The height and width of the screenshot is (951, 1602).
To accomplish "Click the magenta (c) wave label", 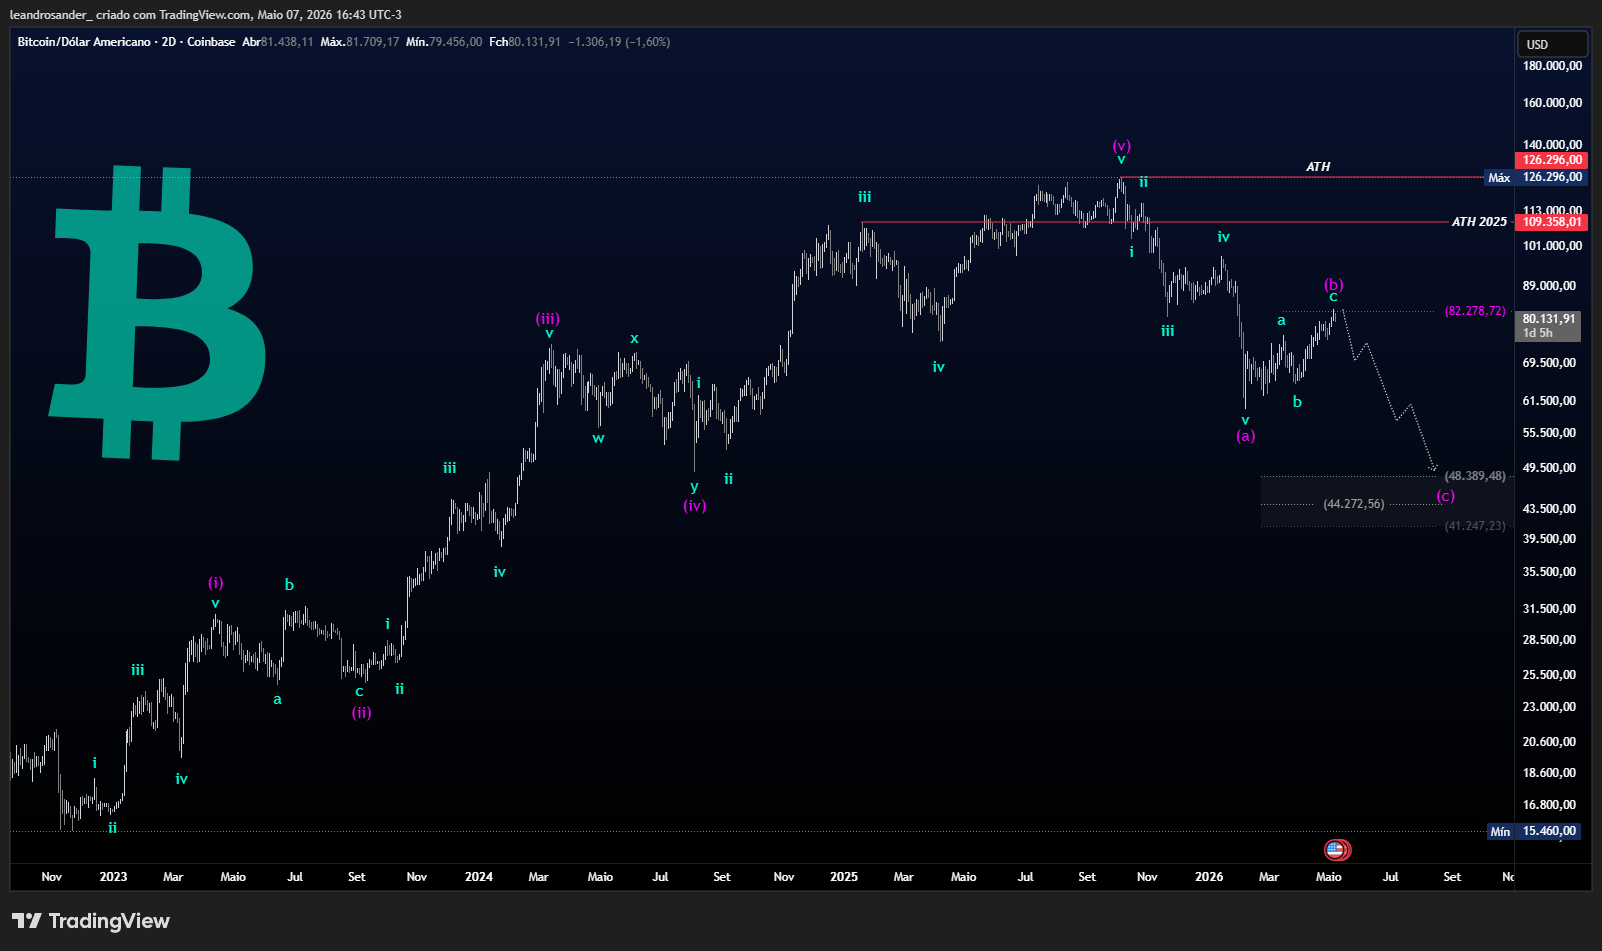I will click(x=1446, y=496).
